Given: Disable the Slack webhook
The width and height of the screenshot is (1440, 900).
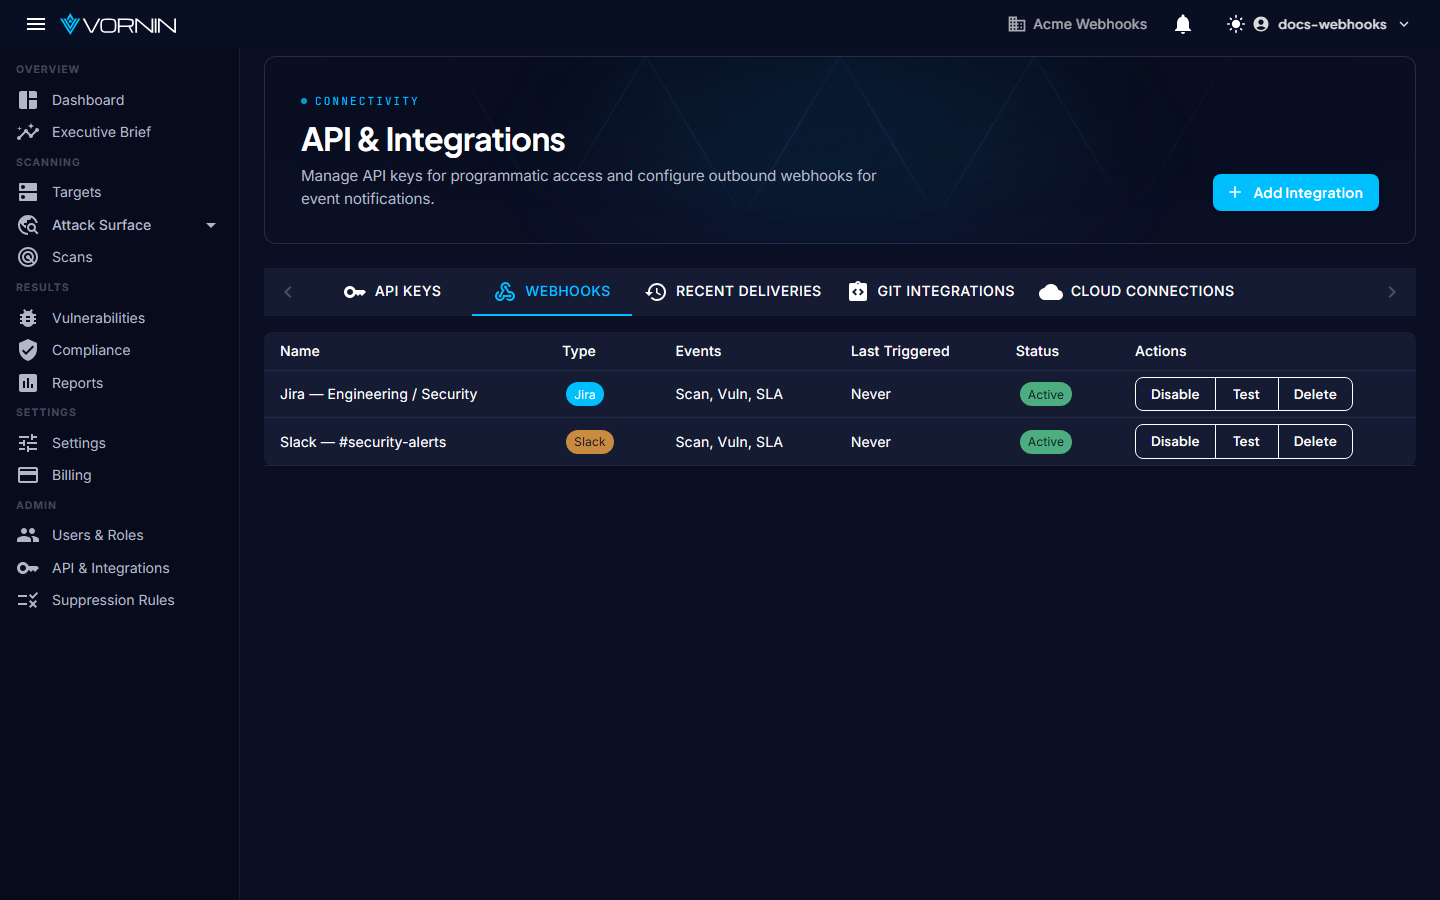Looking at the screenshot, I should tap(1175, 441).
